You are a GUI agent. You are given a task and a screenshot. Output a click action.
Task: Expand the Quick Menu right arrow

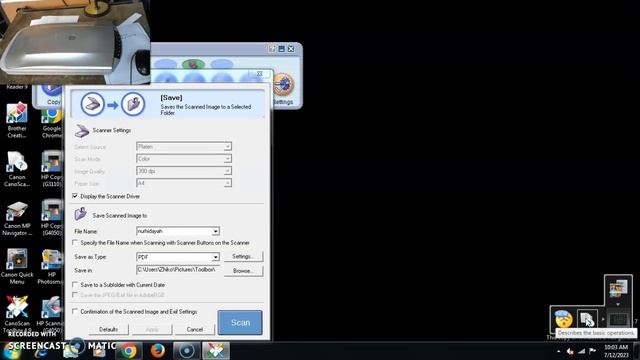603,319
